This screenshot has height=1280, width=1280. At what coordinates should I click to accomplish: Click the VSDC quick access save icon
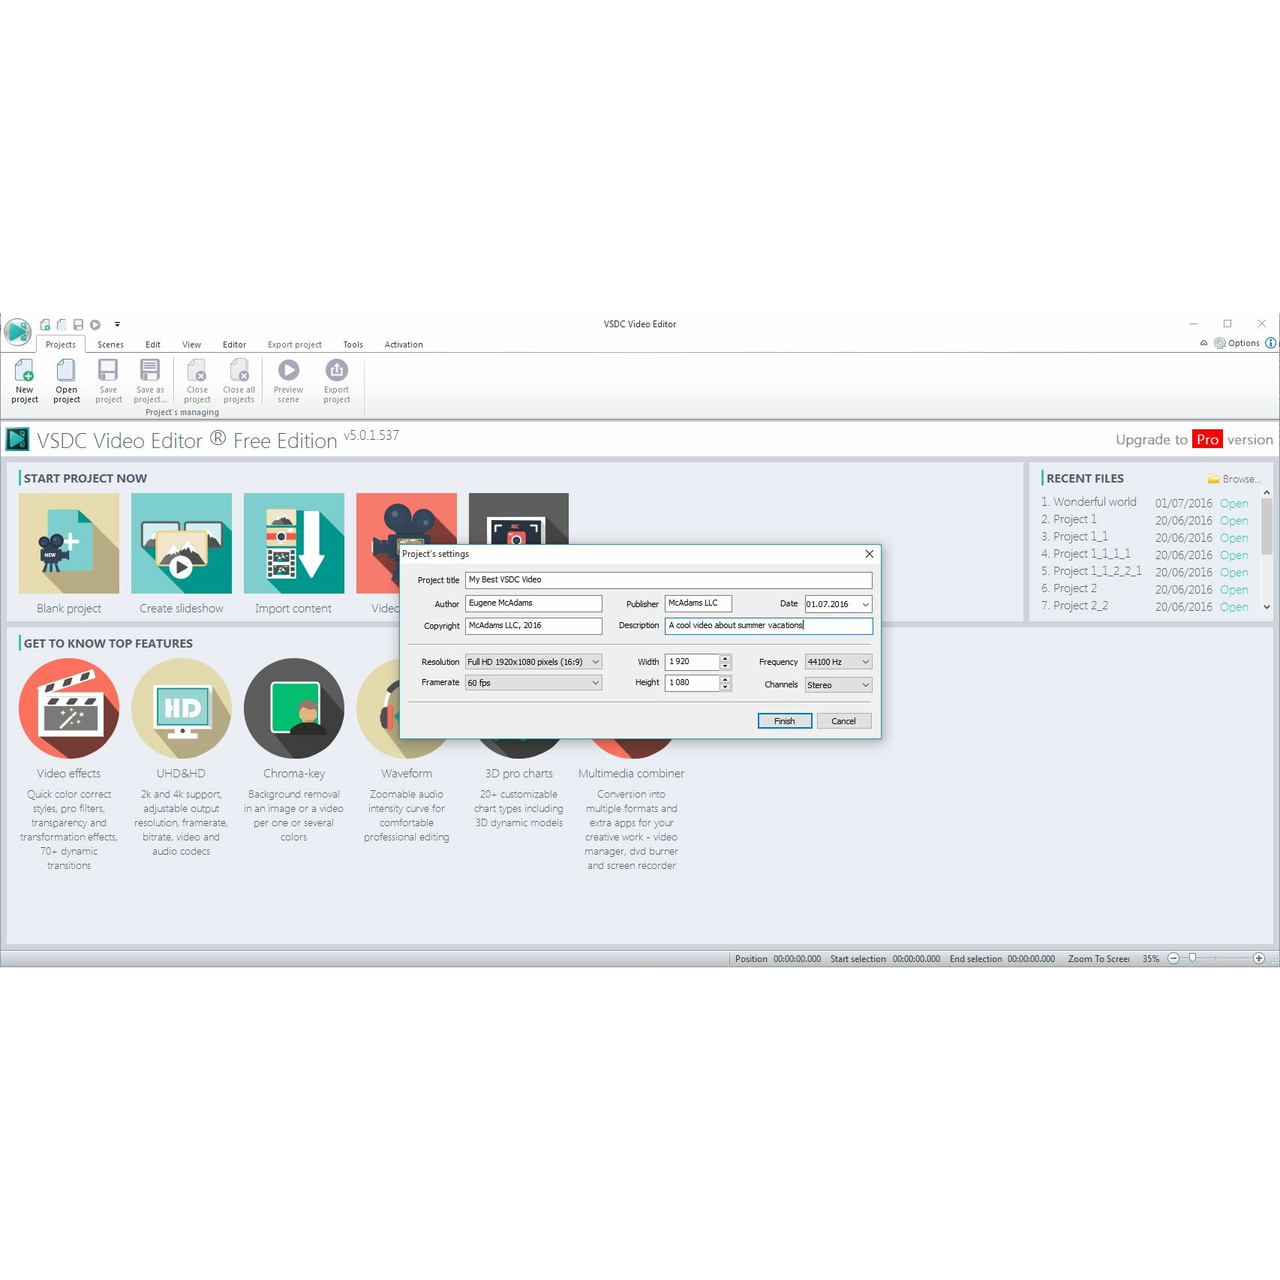click(x=77, y=323)
